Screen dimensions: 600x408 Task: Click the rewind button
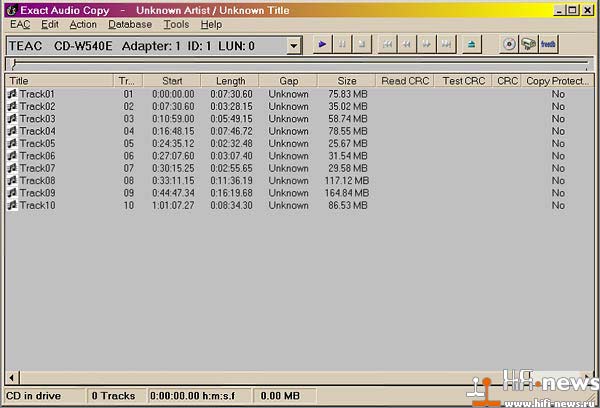pos(407,45)
